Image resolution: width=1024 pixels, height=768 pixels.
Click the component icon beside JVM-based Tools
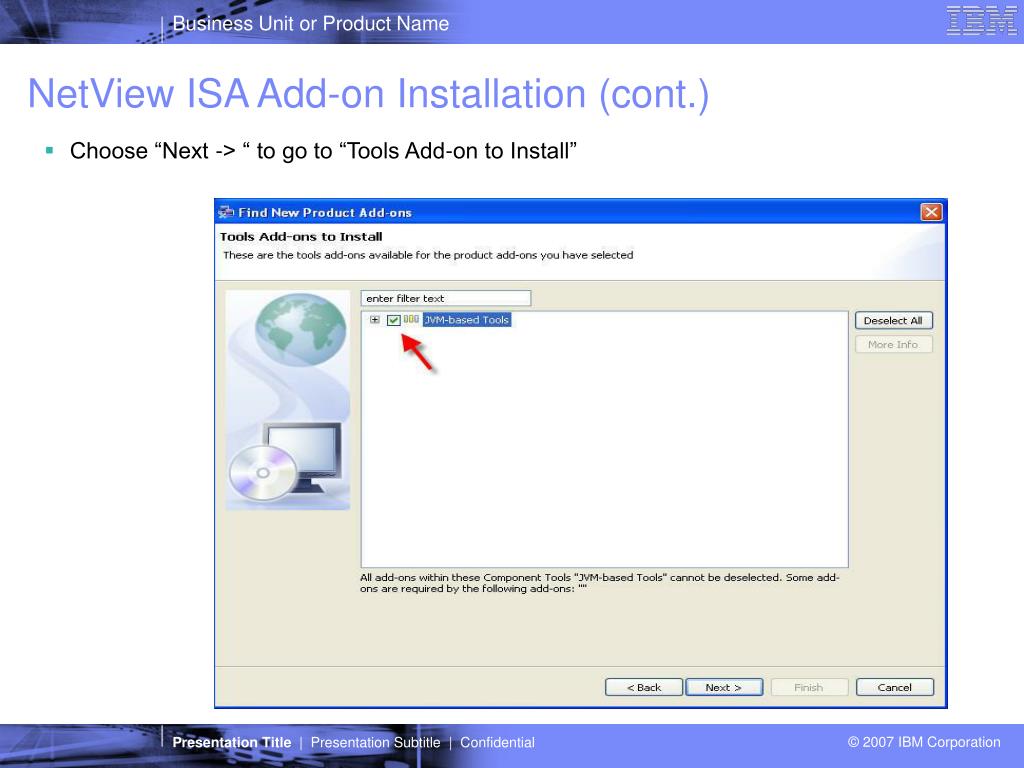pyautogui.click(x=411, y=319)
